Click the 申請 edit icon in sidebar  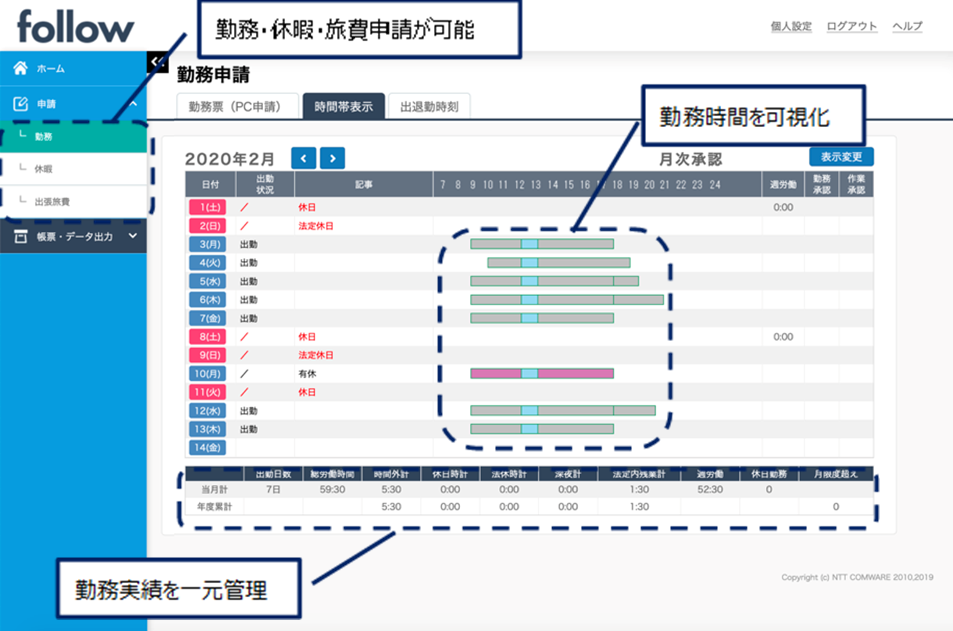(21, 104)
